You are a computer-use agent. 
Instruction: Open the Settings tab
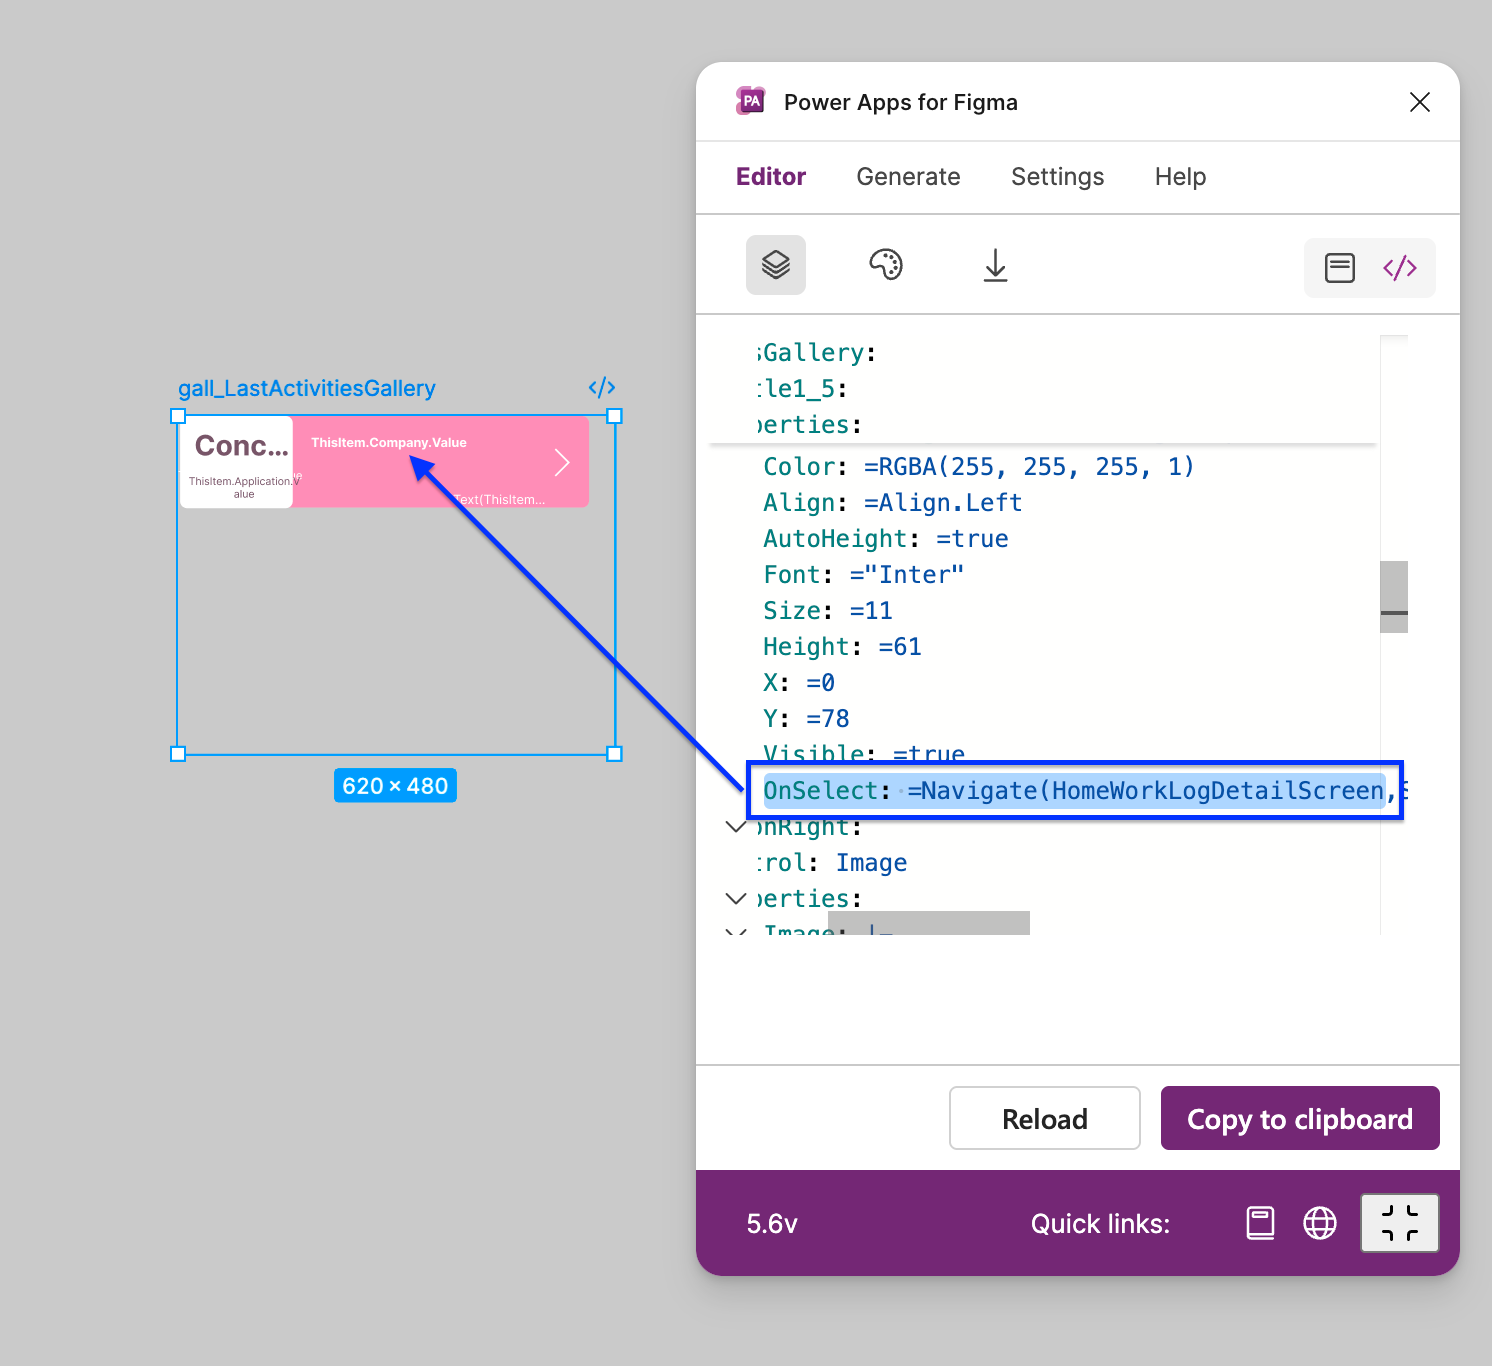point(1057,177)
